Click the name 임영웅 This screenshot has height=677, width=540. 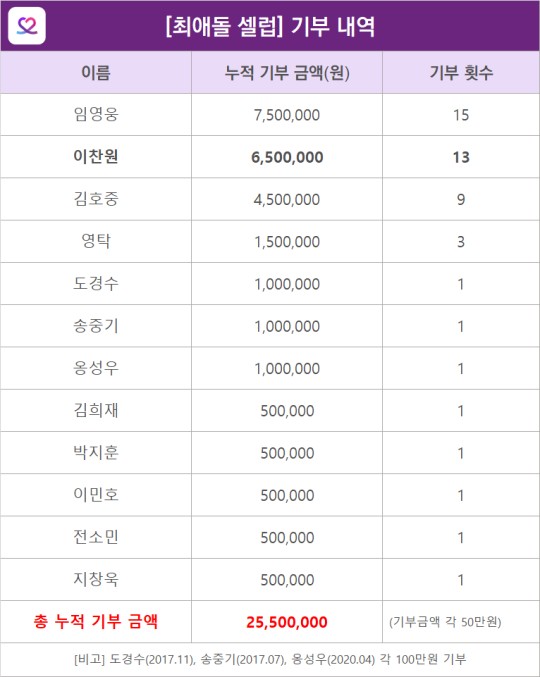pos(96,114)
